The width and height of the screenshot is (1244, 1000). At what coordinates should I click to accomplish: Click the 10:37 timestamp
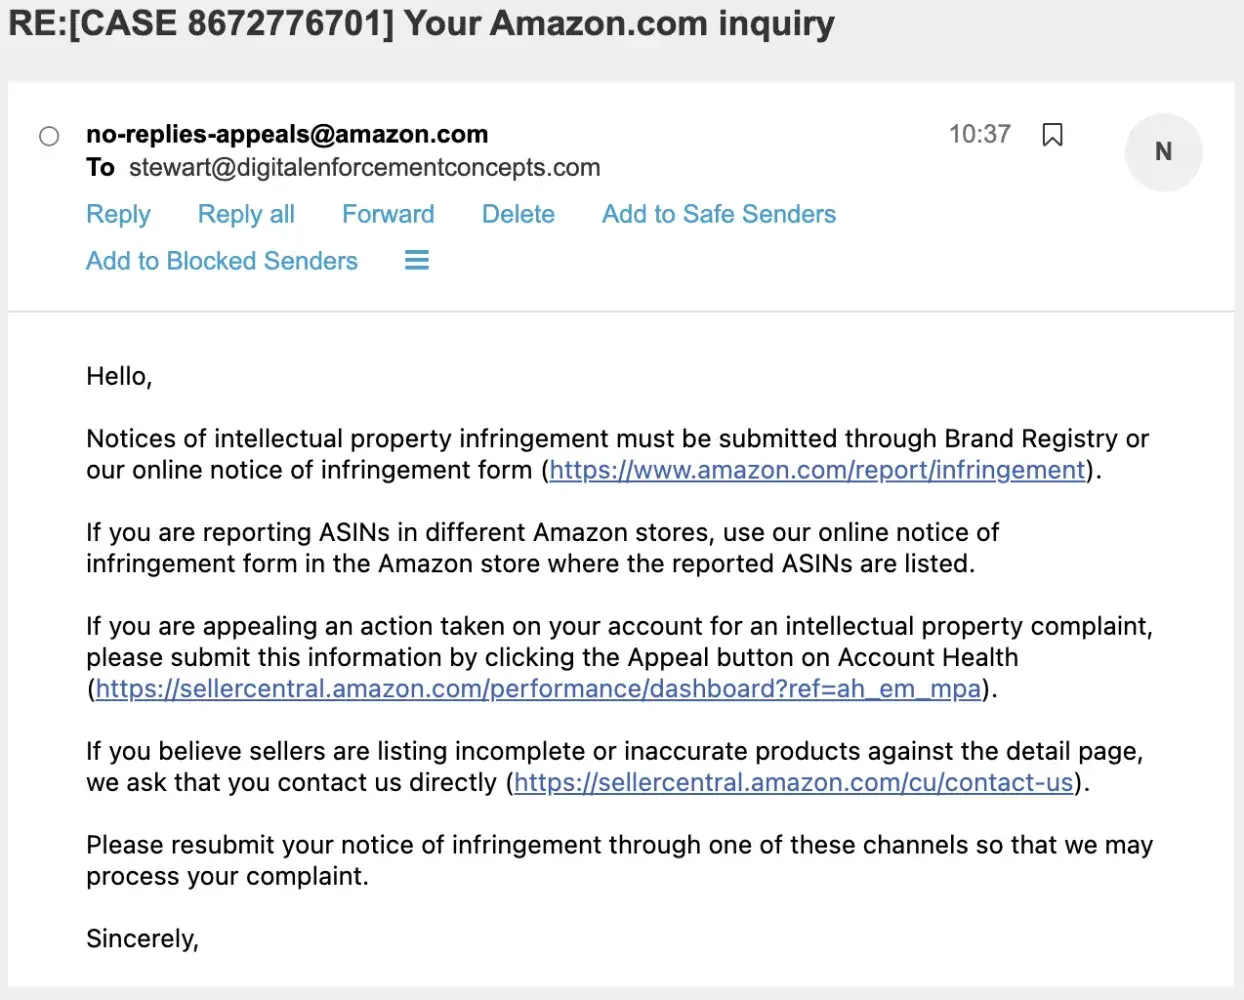[x=979, y=134]
